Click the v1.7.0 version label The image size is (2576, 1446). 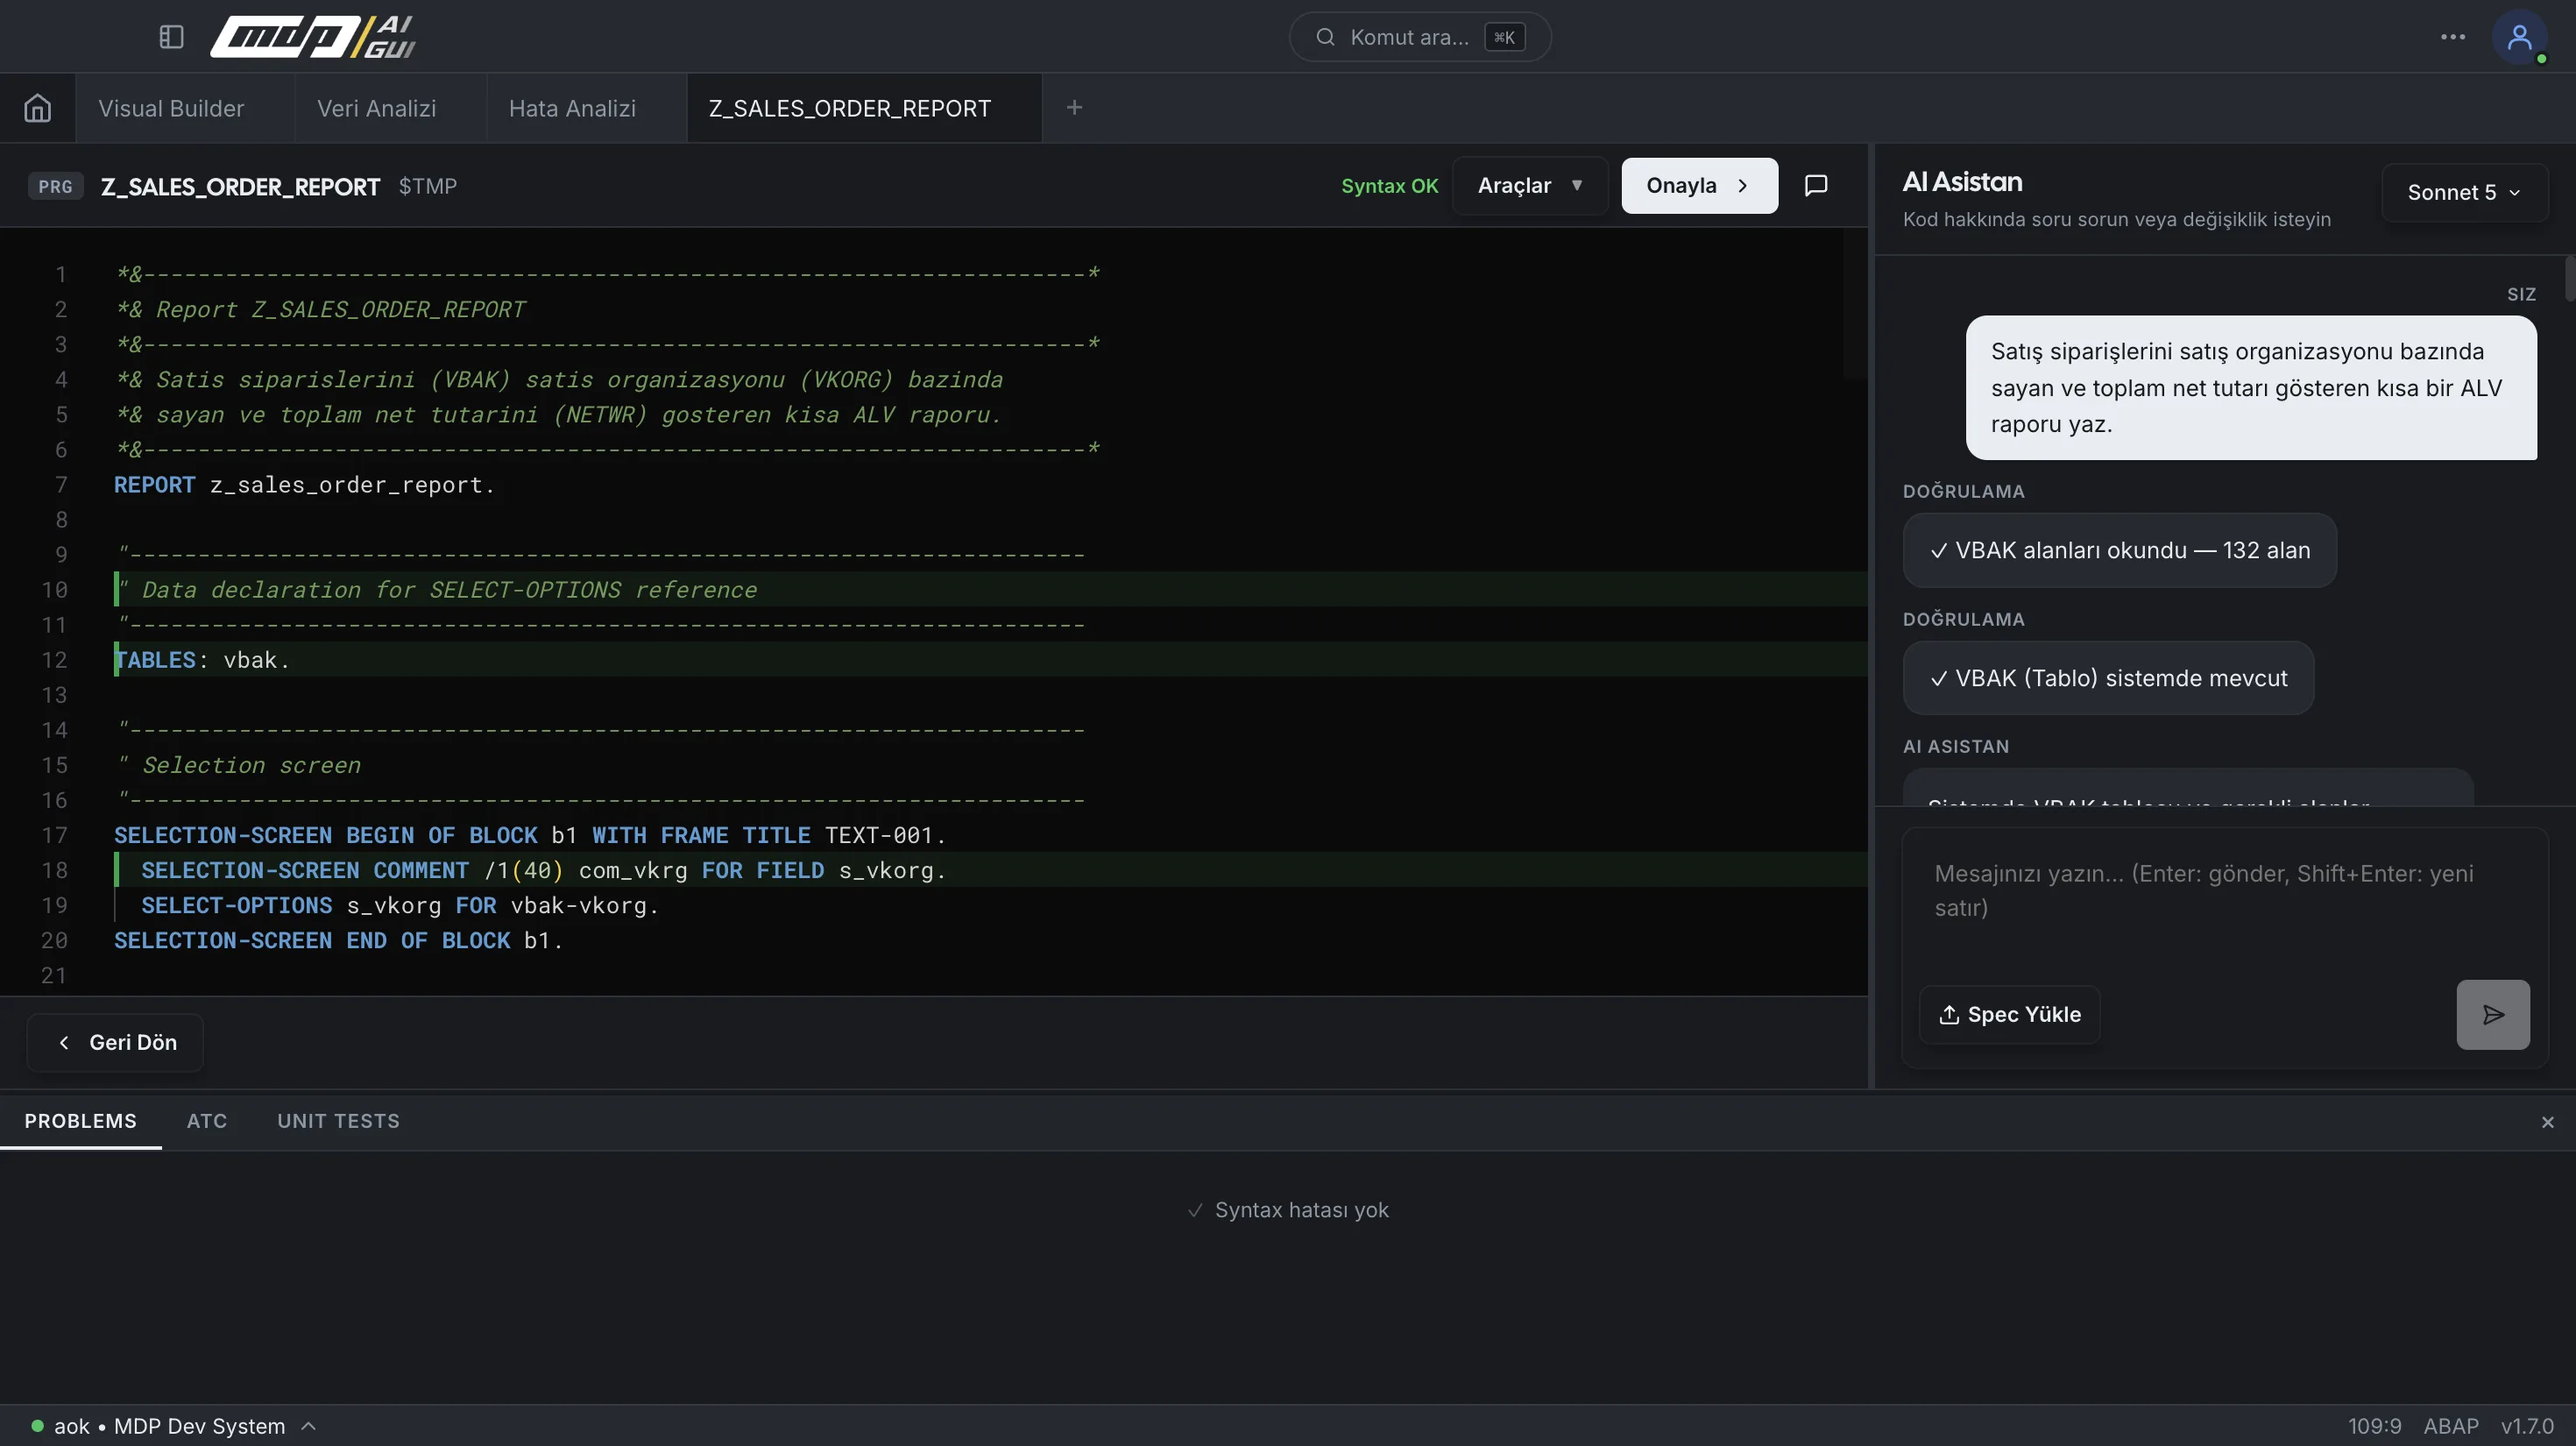pyautogui.click(x=2526, y=1426)
